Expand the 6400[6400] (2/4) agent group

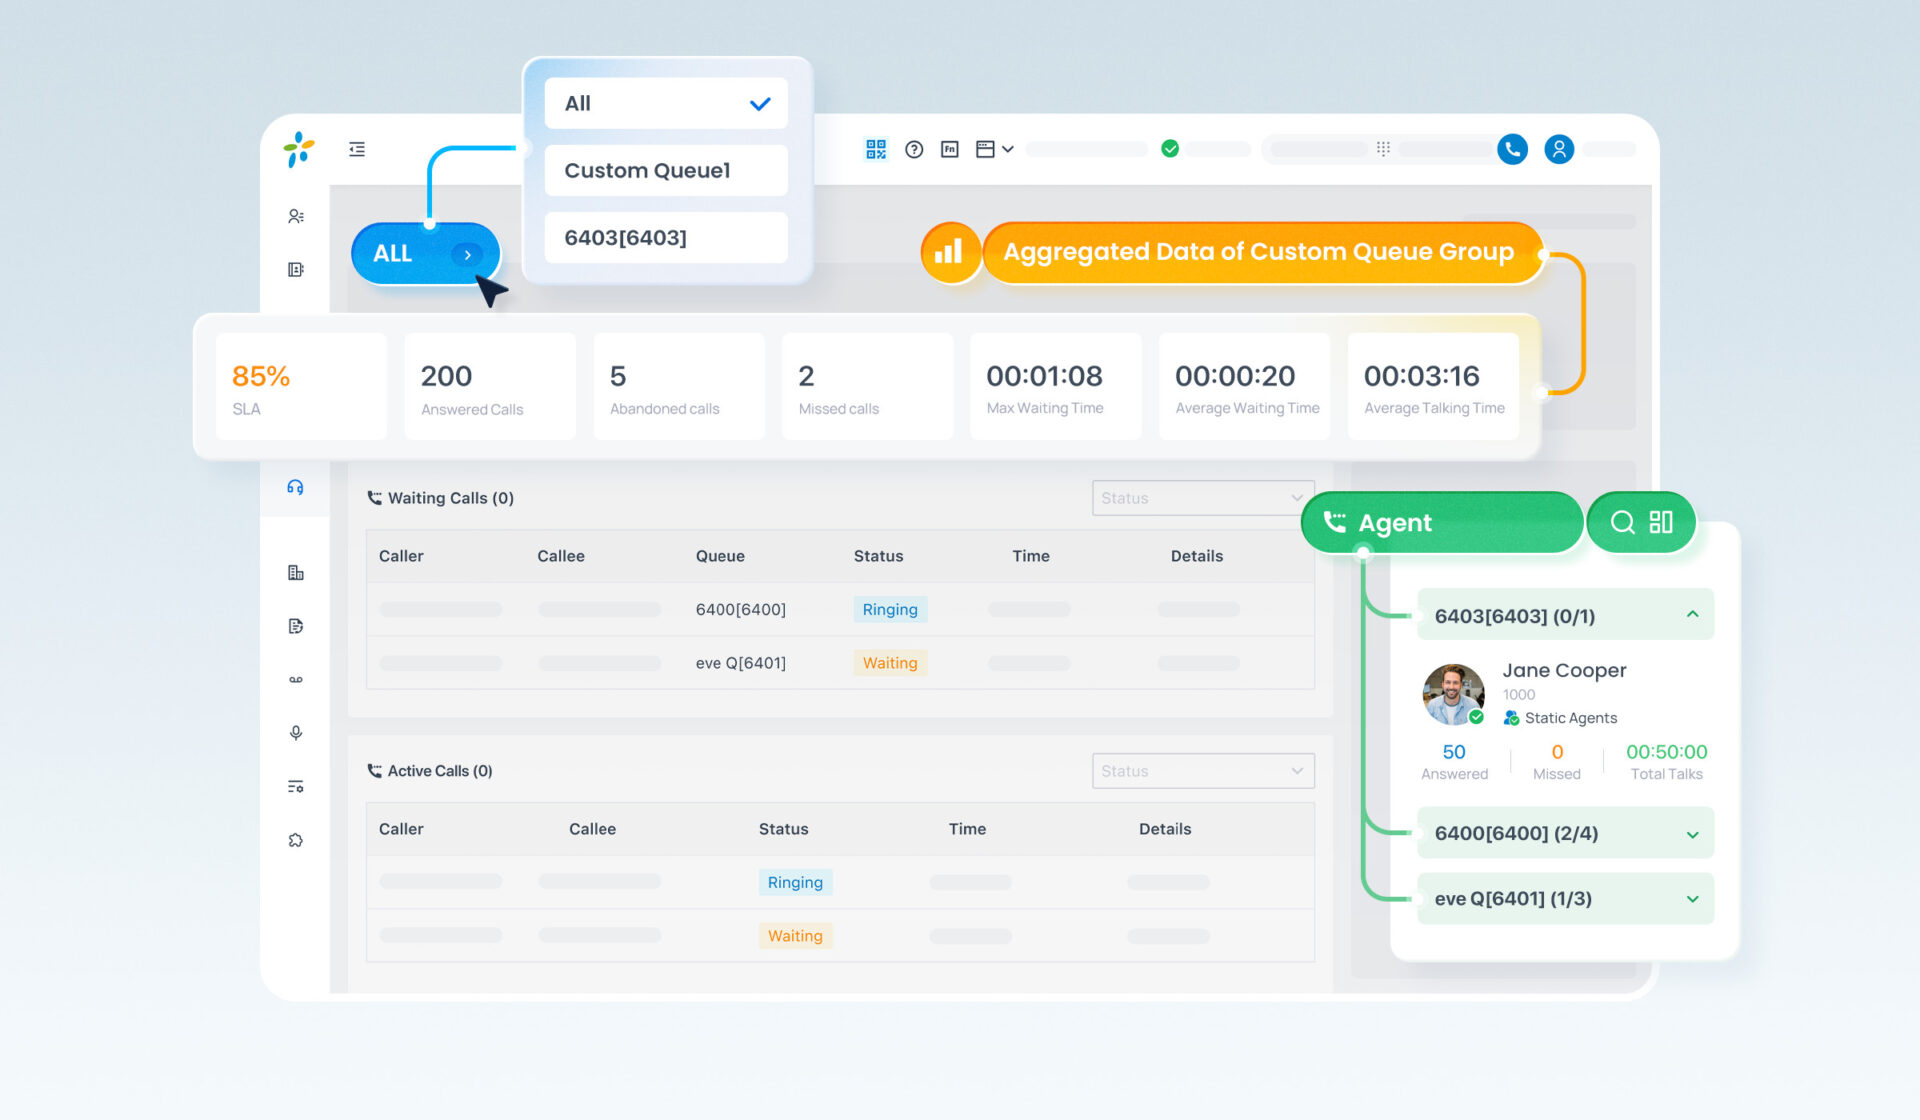click(x=1565, y=833)
